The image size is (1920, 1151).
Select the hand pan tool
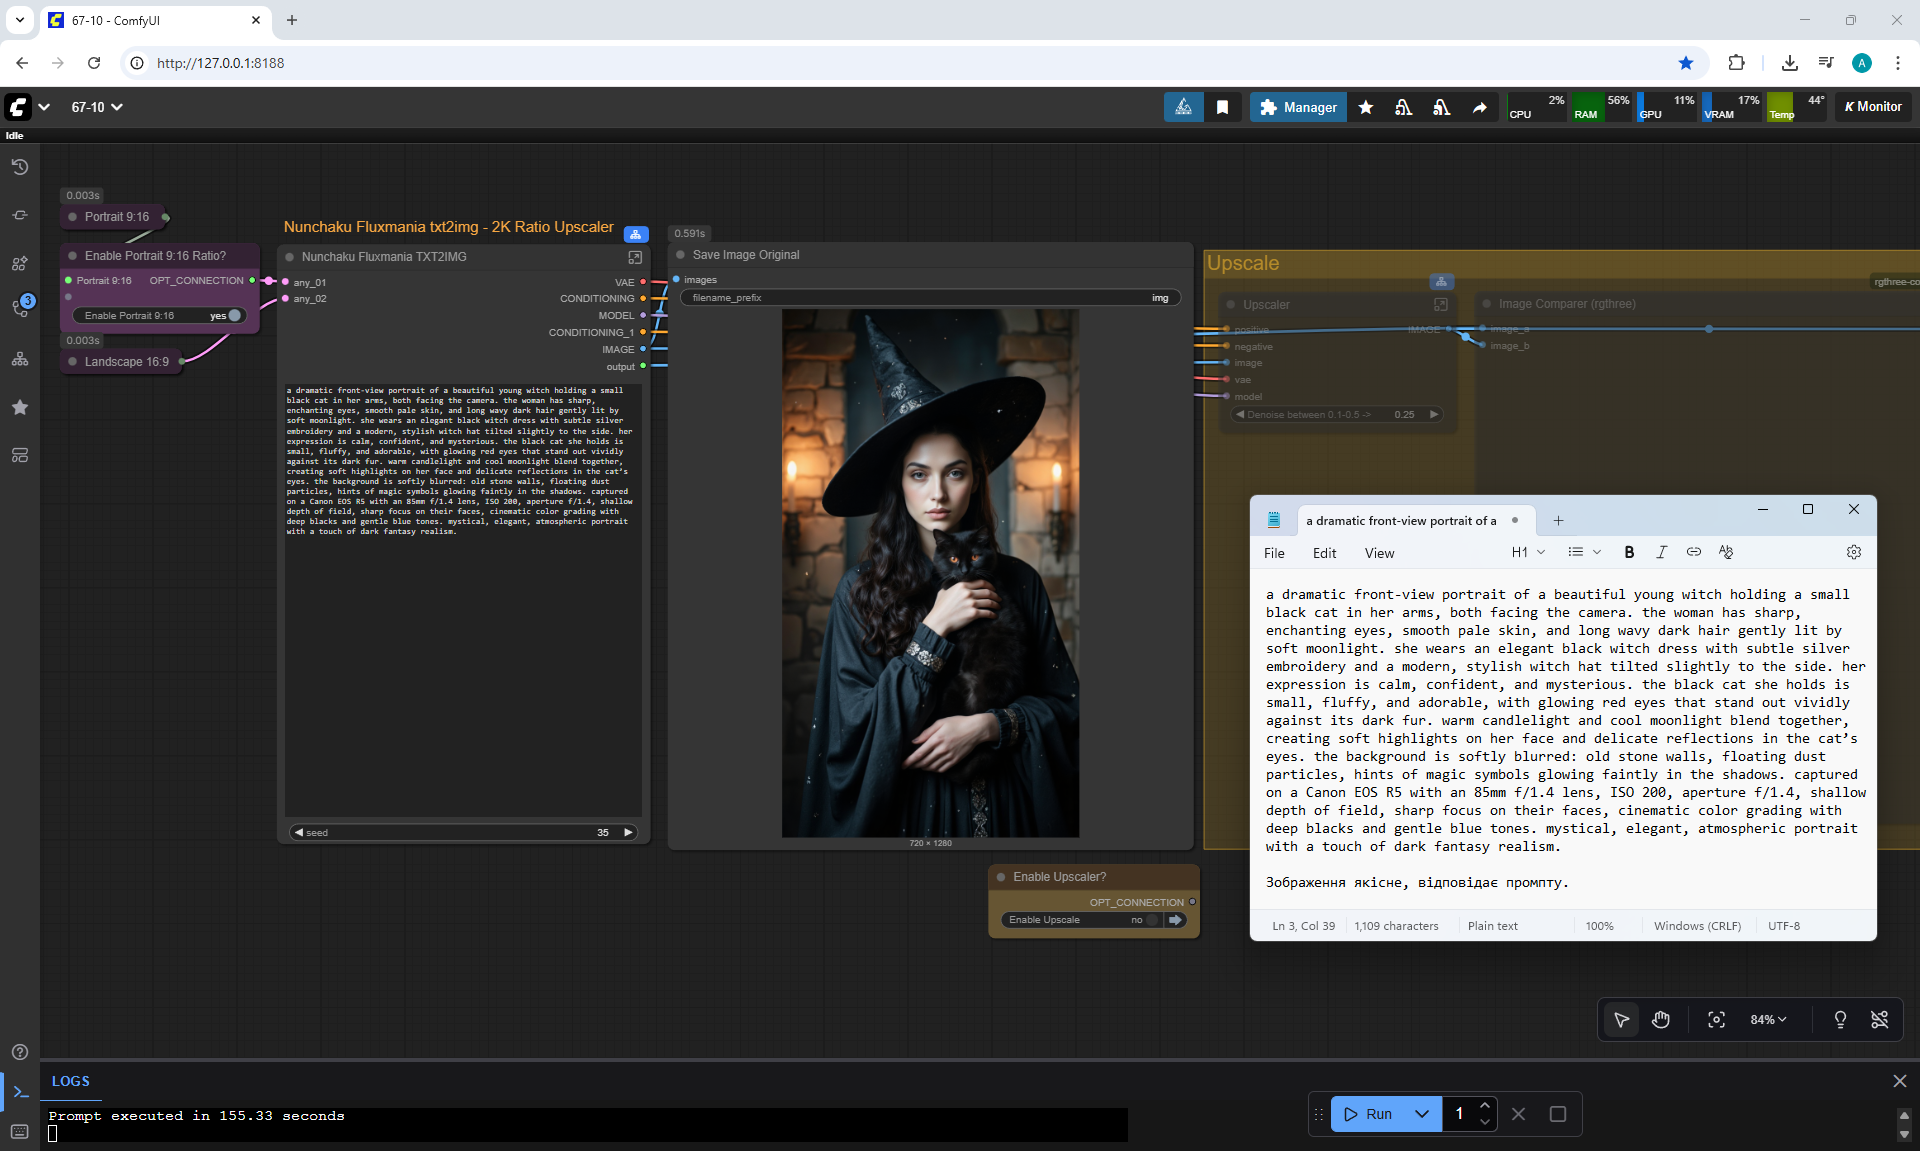(1661, 1019)
